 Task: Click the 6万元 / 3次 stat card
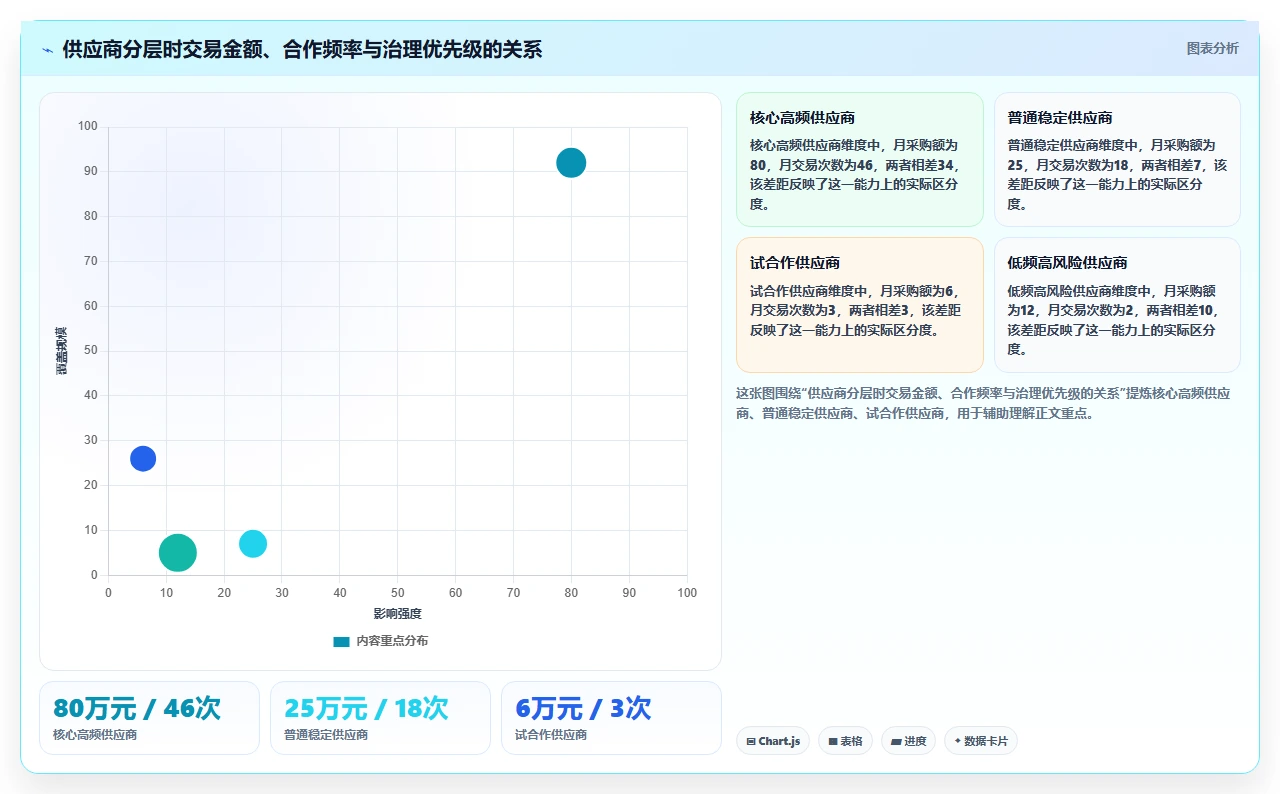pos(611,718)
